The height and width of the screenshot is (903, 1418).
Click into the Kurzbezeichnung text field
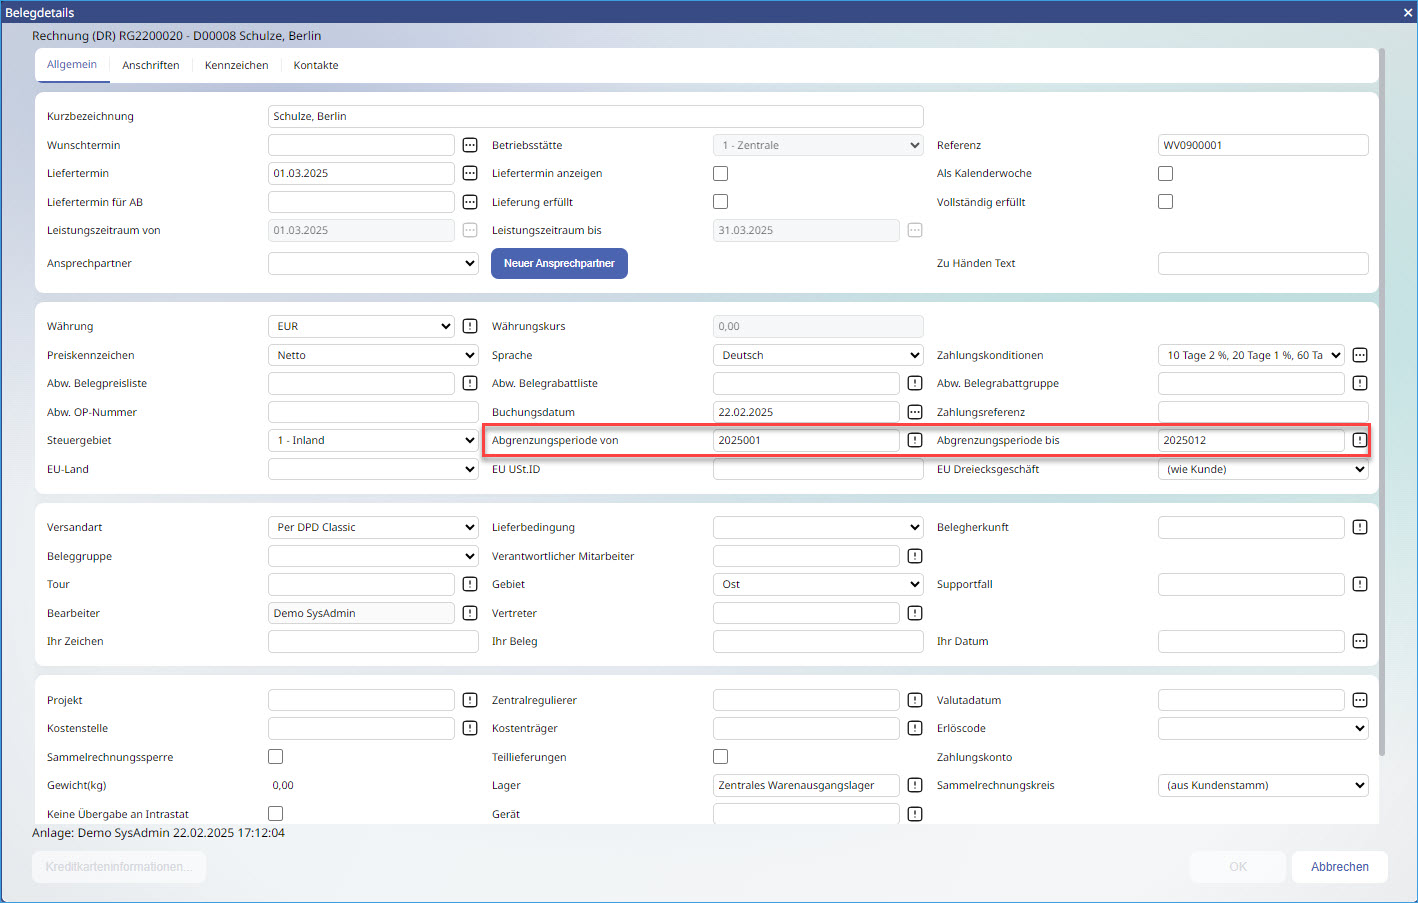(595, 116)
